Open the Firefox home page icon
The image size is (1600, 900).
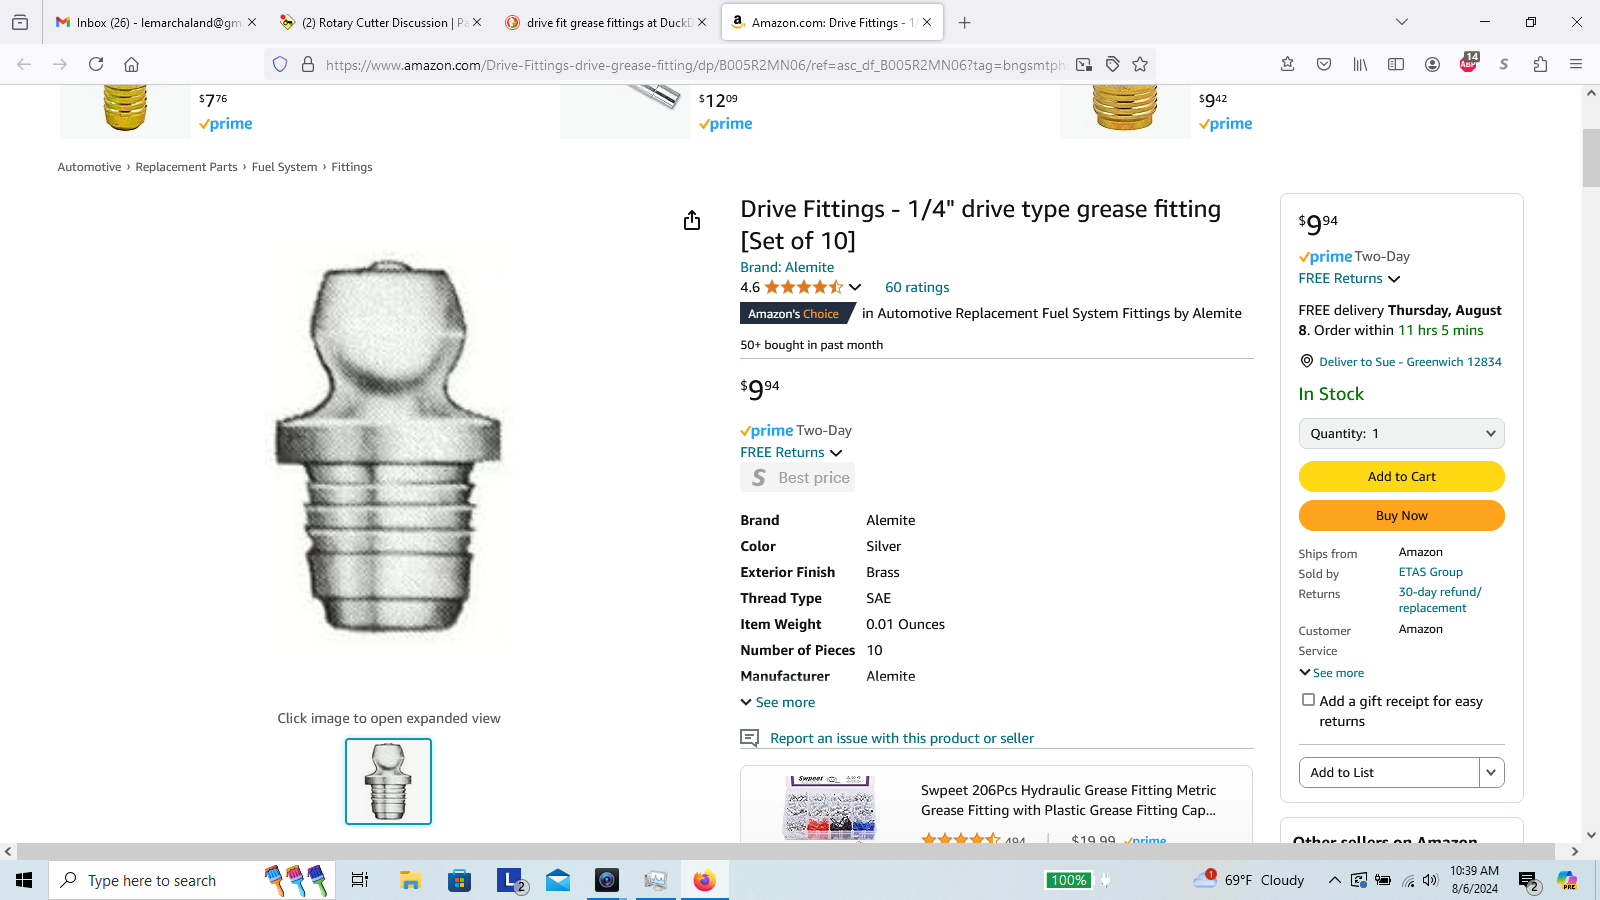click(x=131, y=64)
